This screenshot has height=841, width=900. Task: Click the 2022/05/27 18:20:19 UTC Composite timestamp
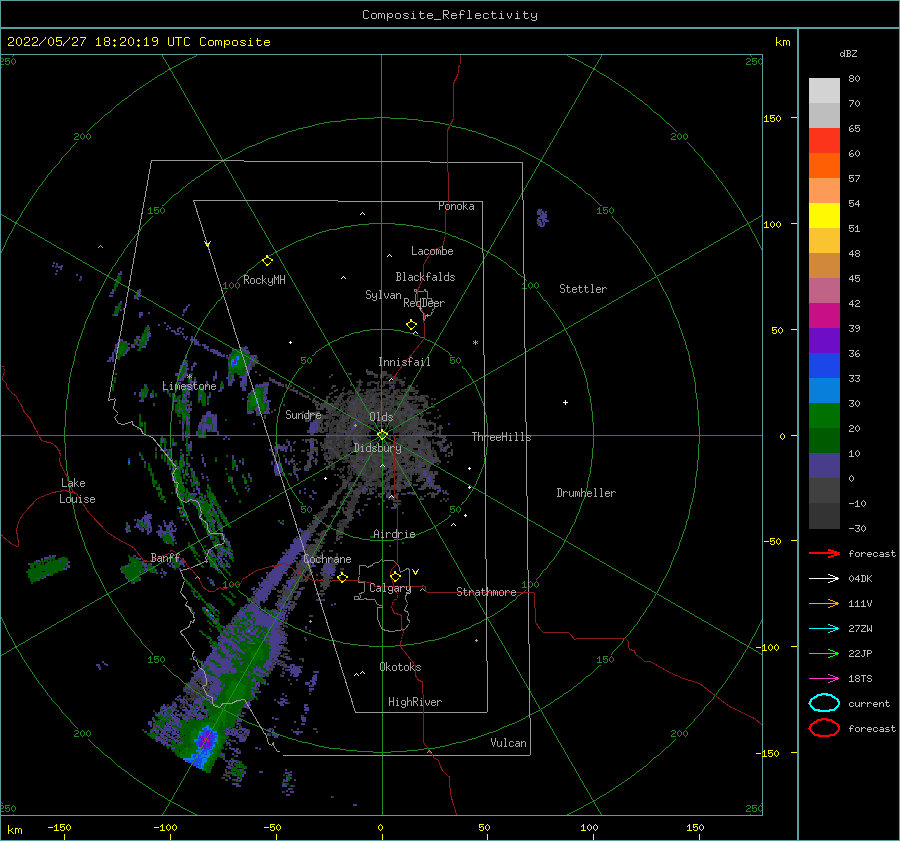pyautogui.click(x=138, y=42)
